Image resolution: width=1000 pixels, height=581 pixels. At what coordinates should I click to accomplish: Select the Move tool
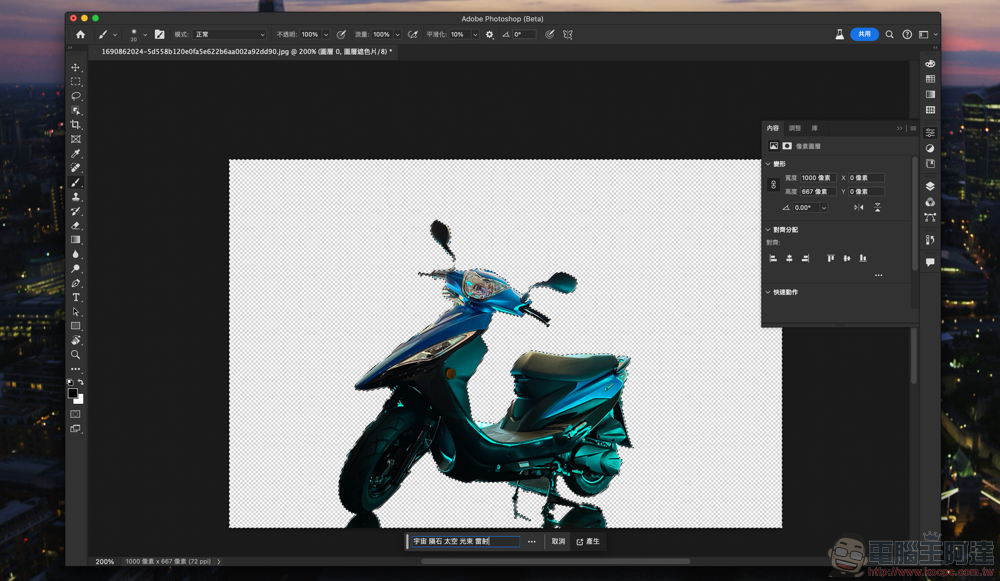point(75,68)
